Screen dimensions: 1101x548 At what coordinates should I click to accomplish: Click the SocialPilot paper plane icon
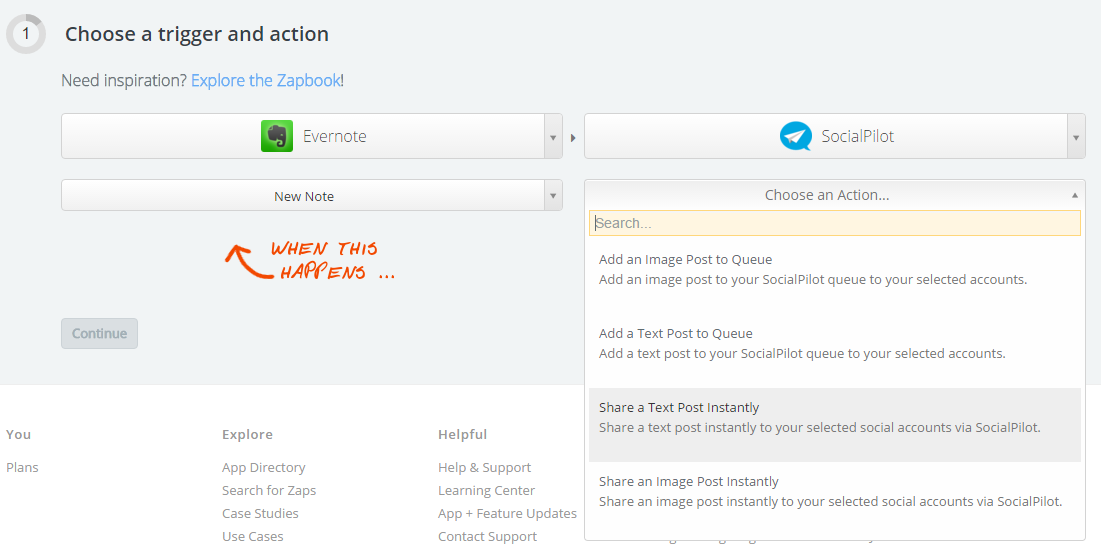click(x=796, y=136)
